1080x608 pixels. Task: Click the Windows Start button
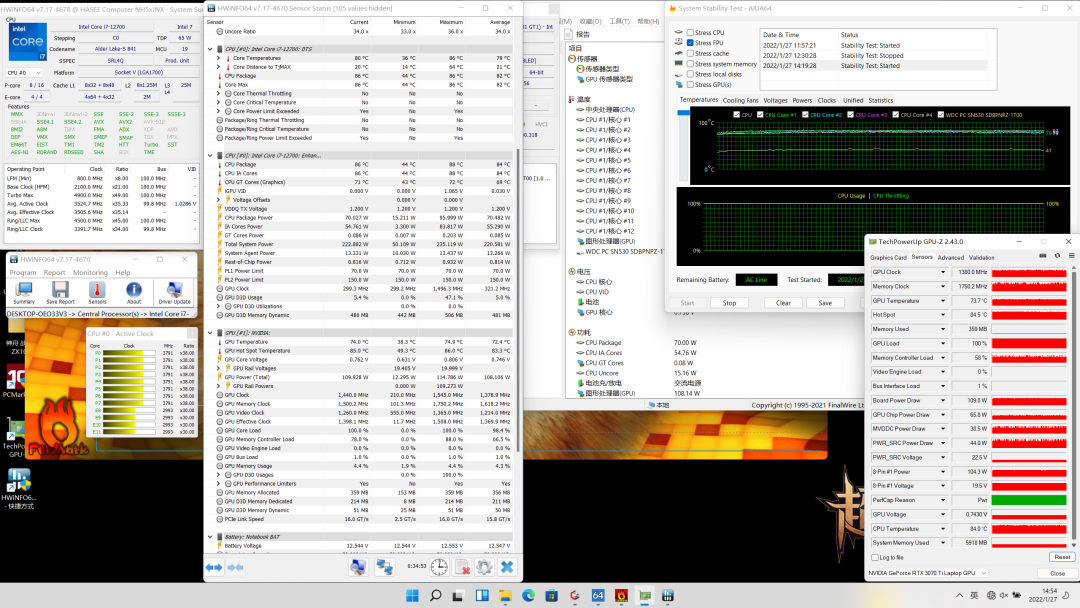412,597
